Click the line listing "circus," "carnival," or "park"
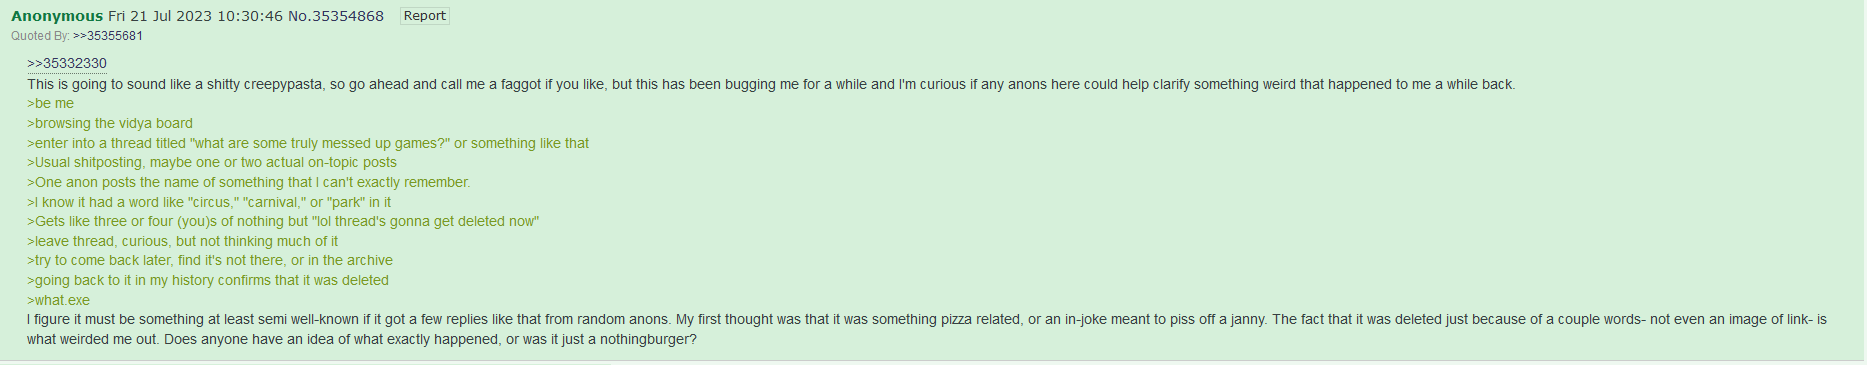The height and width of the screenshot is (365, 1867). [209, 202]
